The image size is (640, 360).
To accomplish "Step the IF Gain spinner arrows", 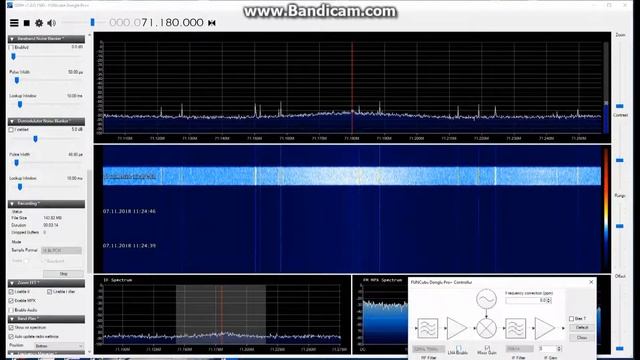I will [559, 349].
